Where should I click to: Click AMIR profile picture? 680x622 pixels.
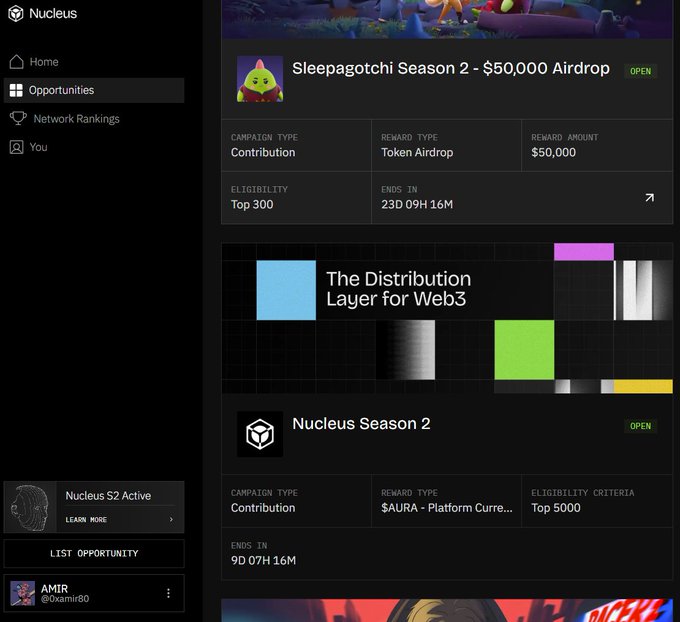tap(23, 593)
